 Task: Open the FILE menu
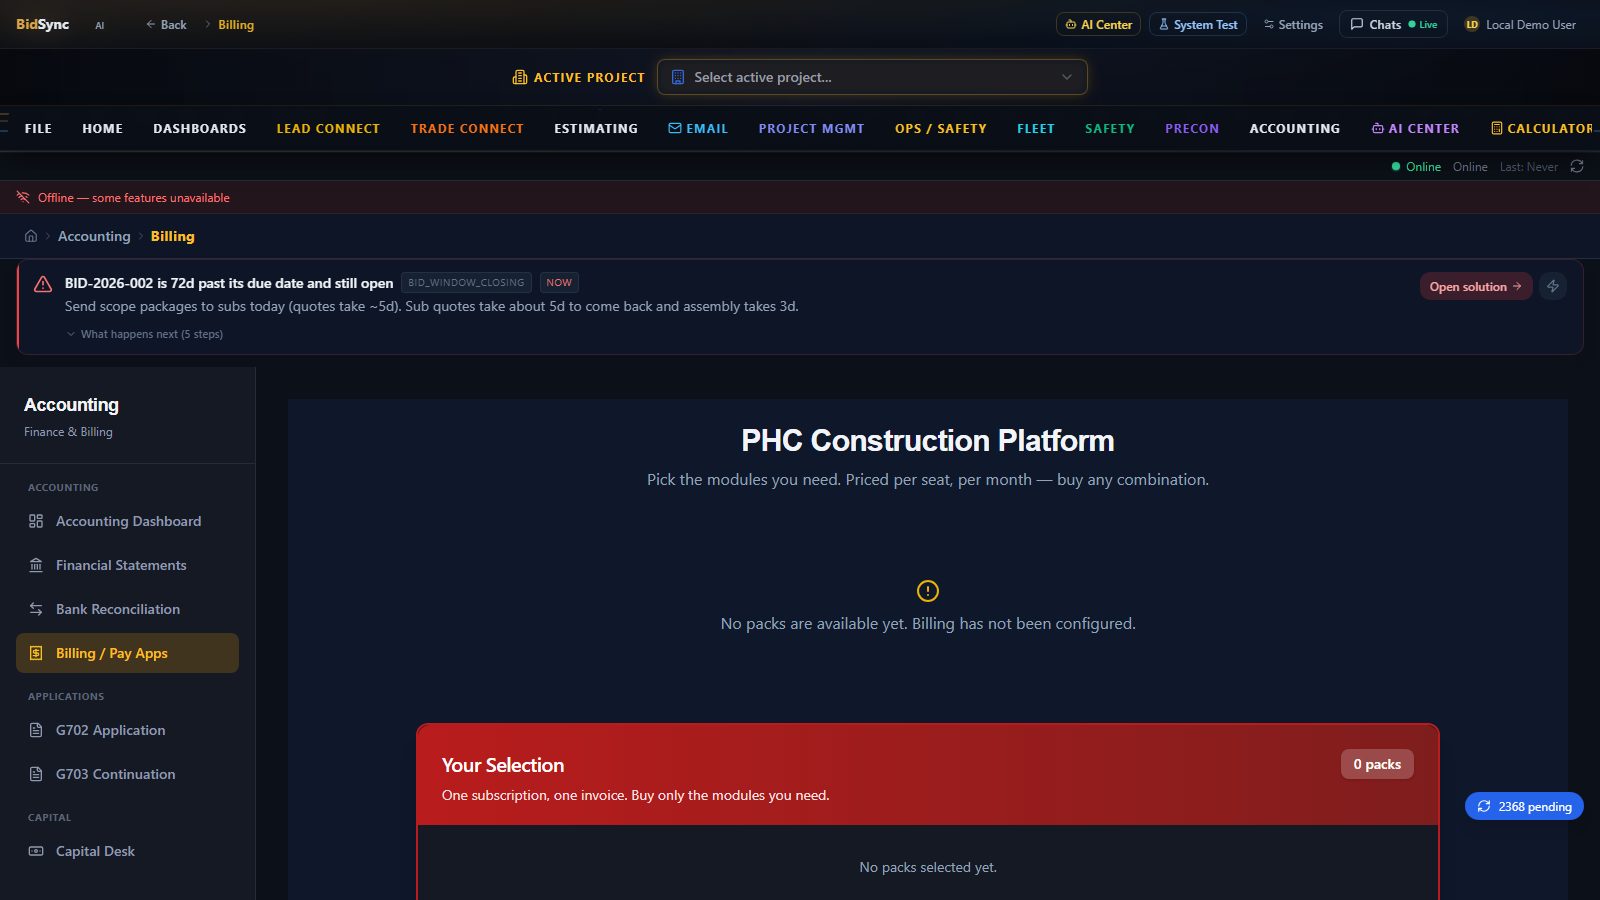[x=38, y=128]
